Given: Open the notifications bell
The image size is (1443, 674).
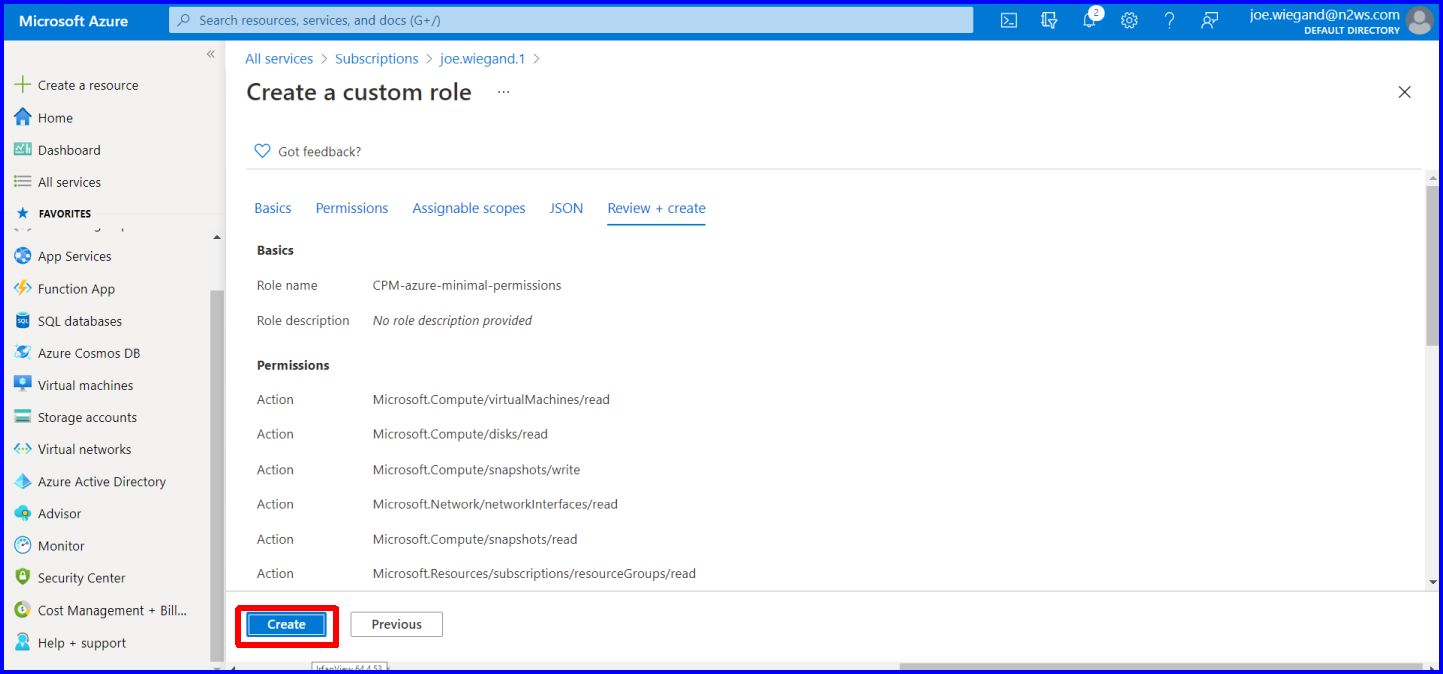Looking at the screenshot, I should click(1090, 20).
